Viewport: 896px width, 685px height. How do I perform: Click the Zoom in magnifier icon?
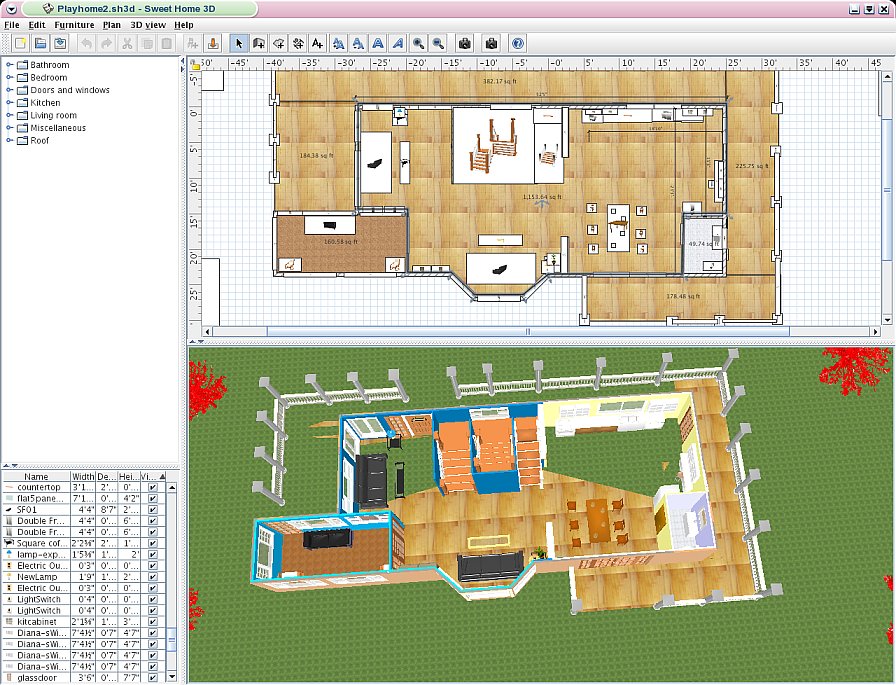(x=418, y=43)
